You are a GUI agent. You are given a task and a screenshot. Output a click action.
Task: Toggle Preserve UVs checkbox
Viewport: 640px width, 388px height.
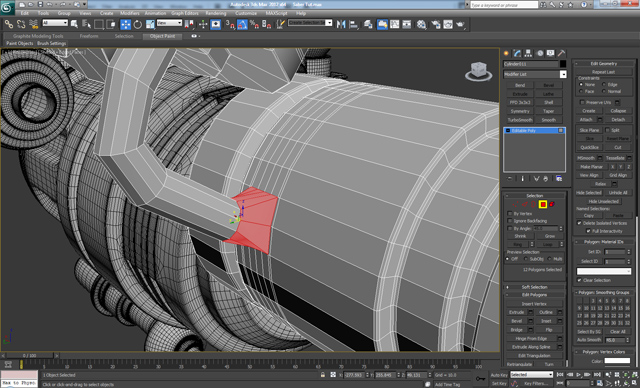[x=582, y=102]
